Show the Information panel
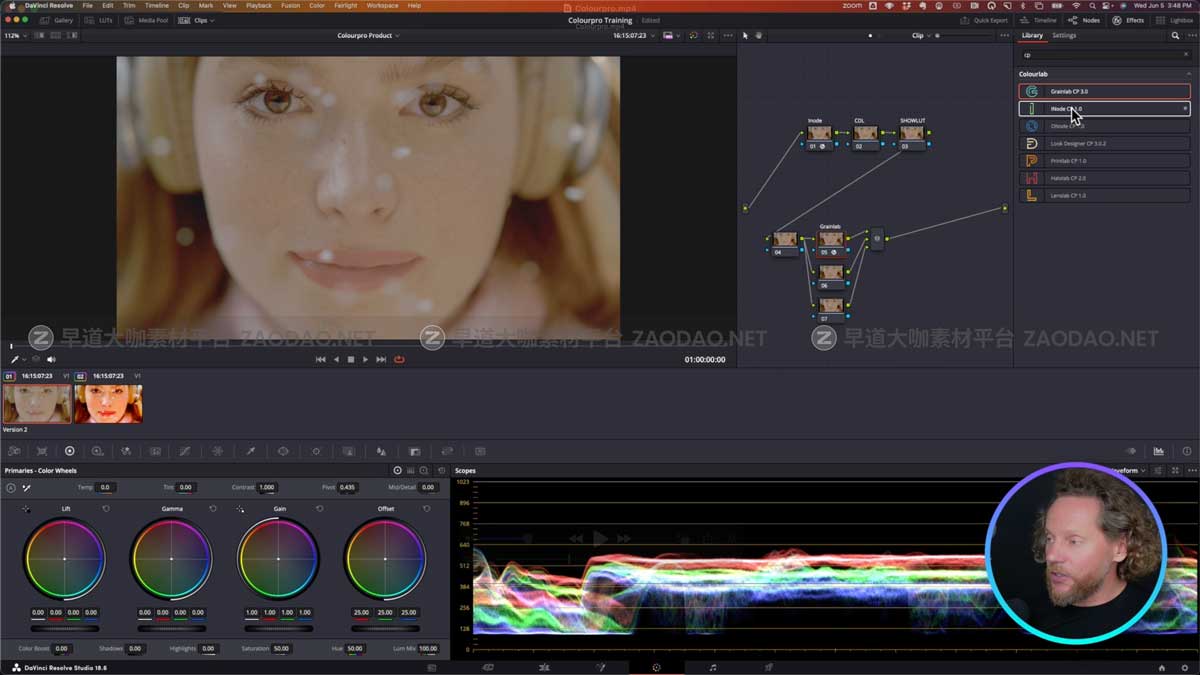 1187,451
